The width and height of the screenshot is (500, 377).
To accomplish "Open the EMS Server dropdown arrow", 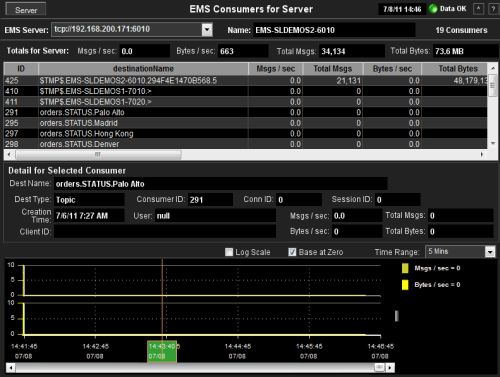I will tap(207, 30).
